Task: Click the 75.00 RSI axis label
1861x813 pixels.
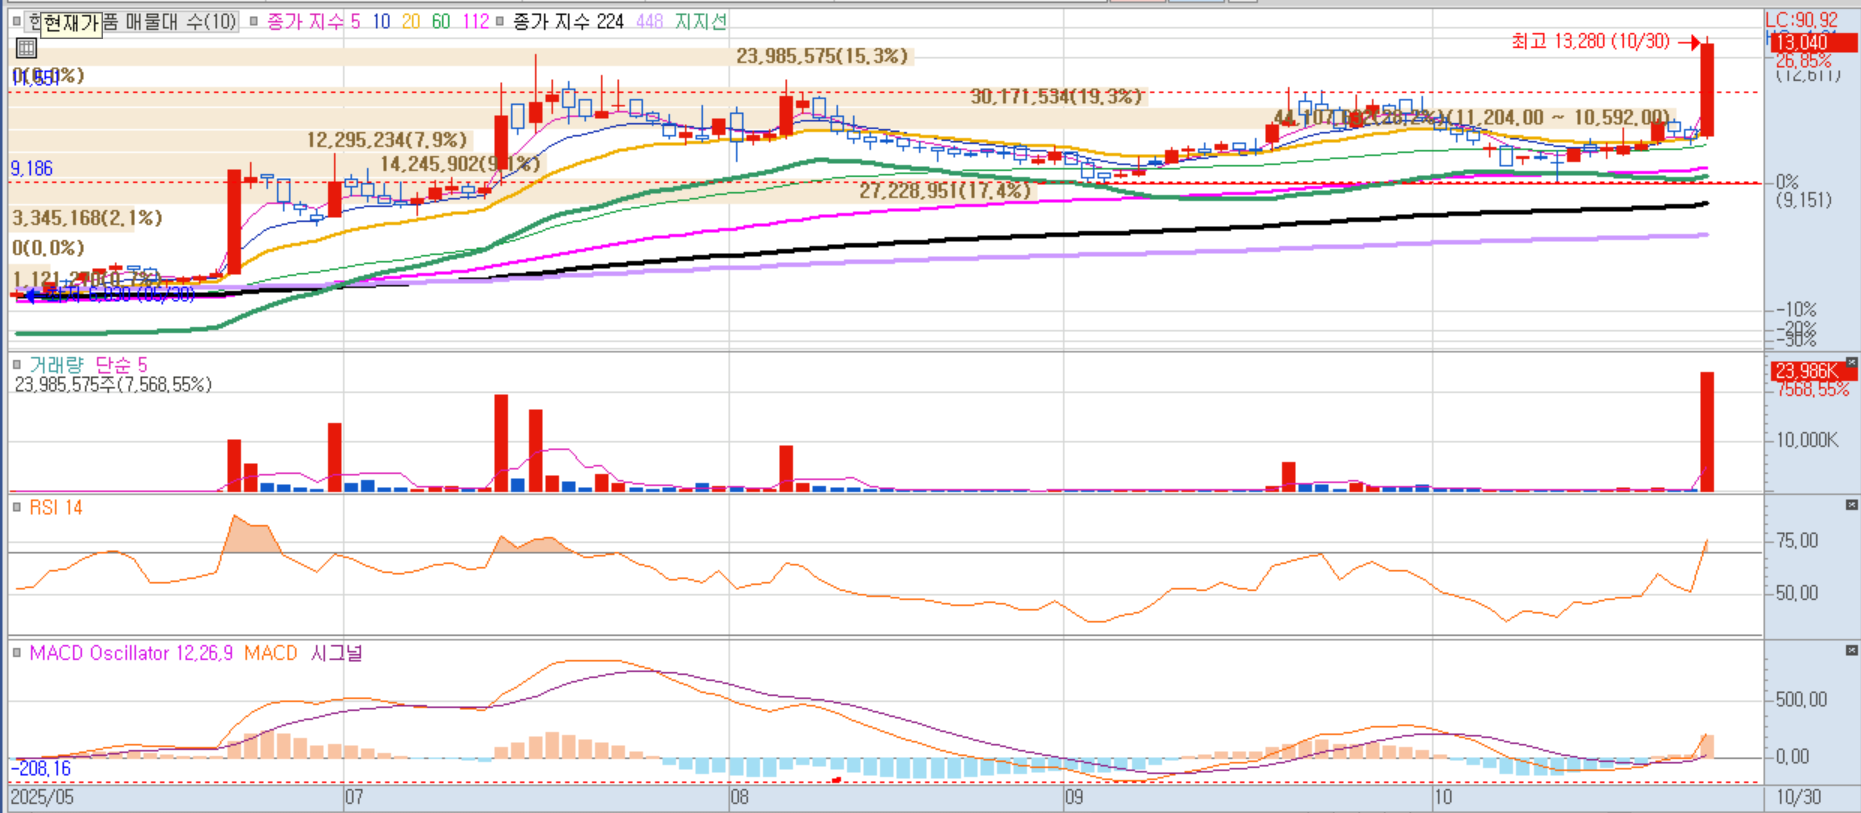Action: 1797,541
